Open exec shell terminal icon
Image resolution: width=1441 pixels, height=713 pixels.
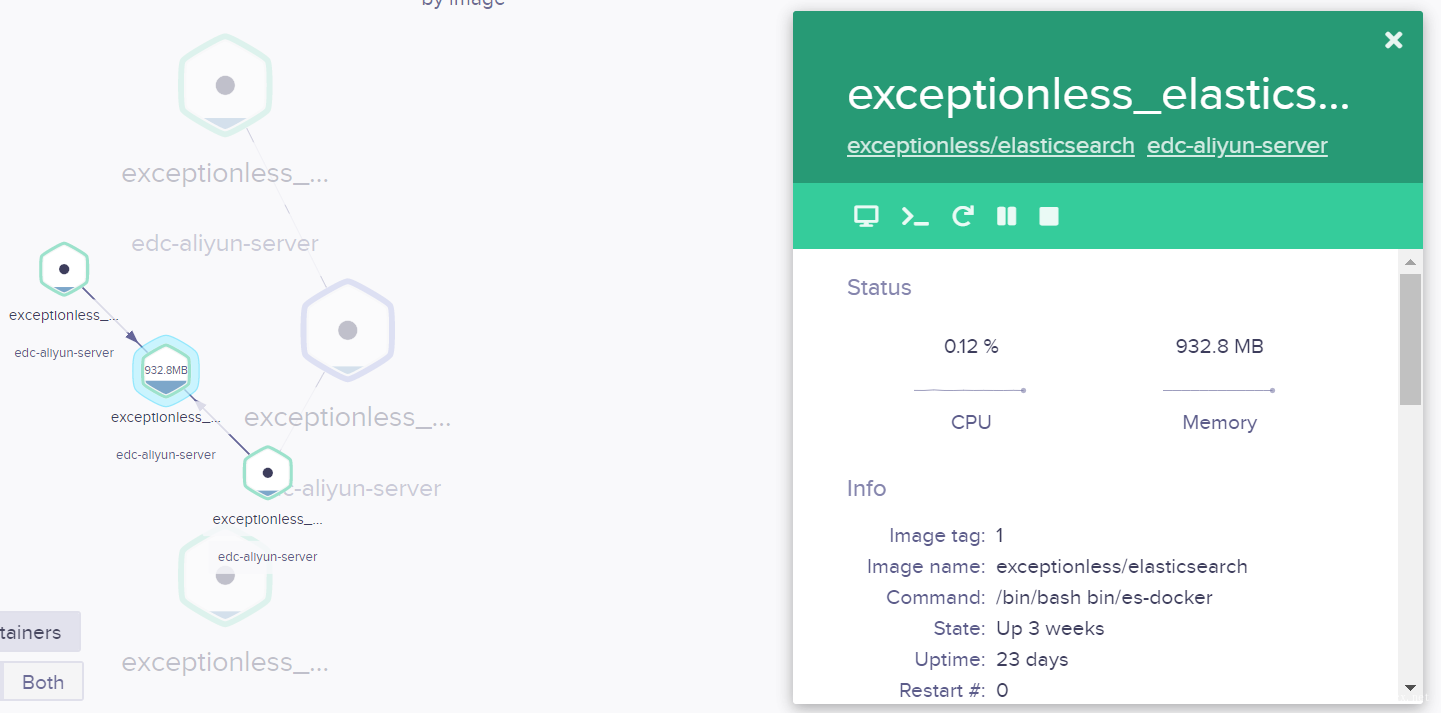[915, 216]
